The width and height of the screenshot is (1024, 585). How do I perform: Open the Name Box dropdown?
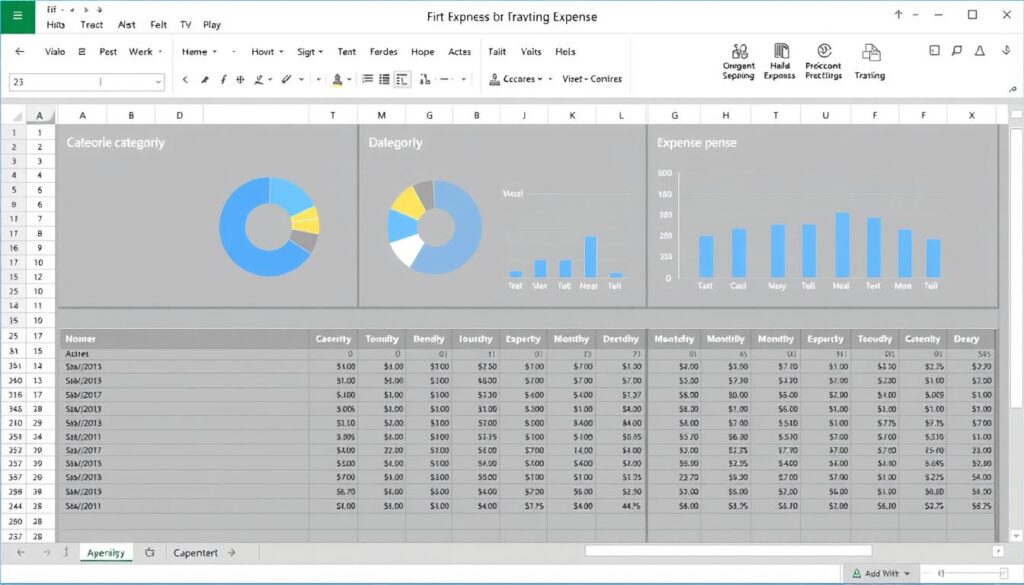(158, 82)
